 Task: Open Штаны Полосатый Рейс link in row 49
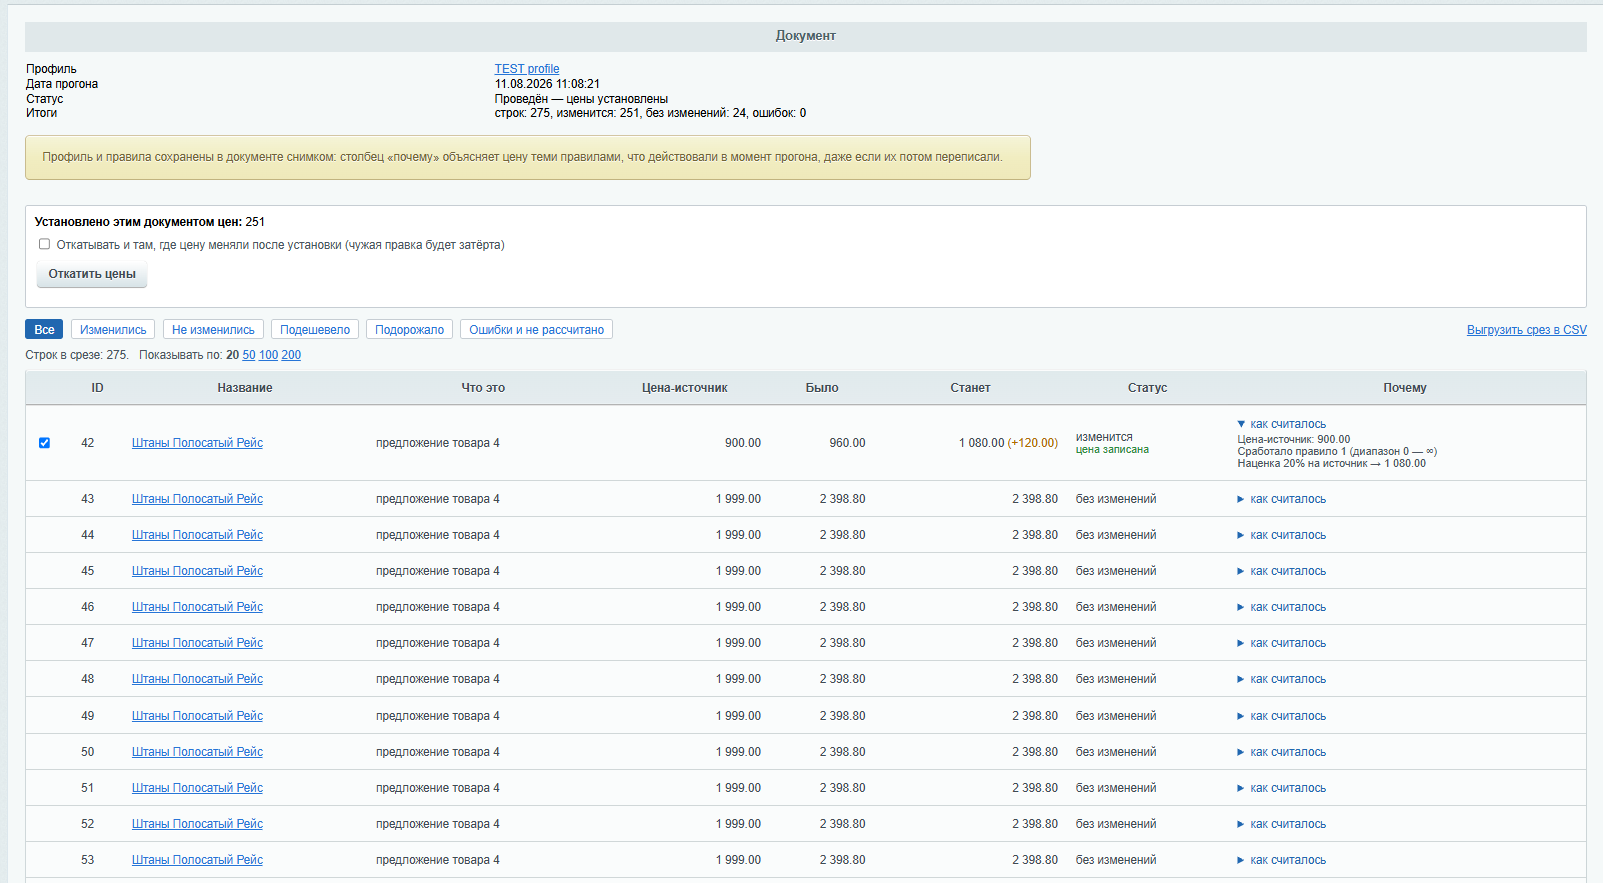pyautogui.click(x=197, y=716)
